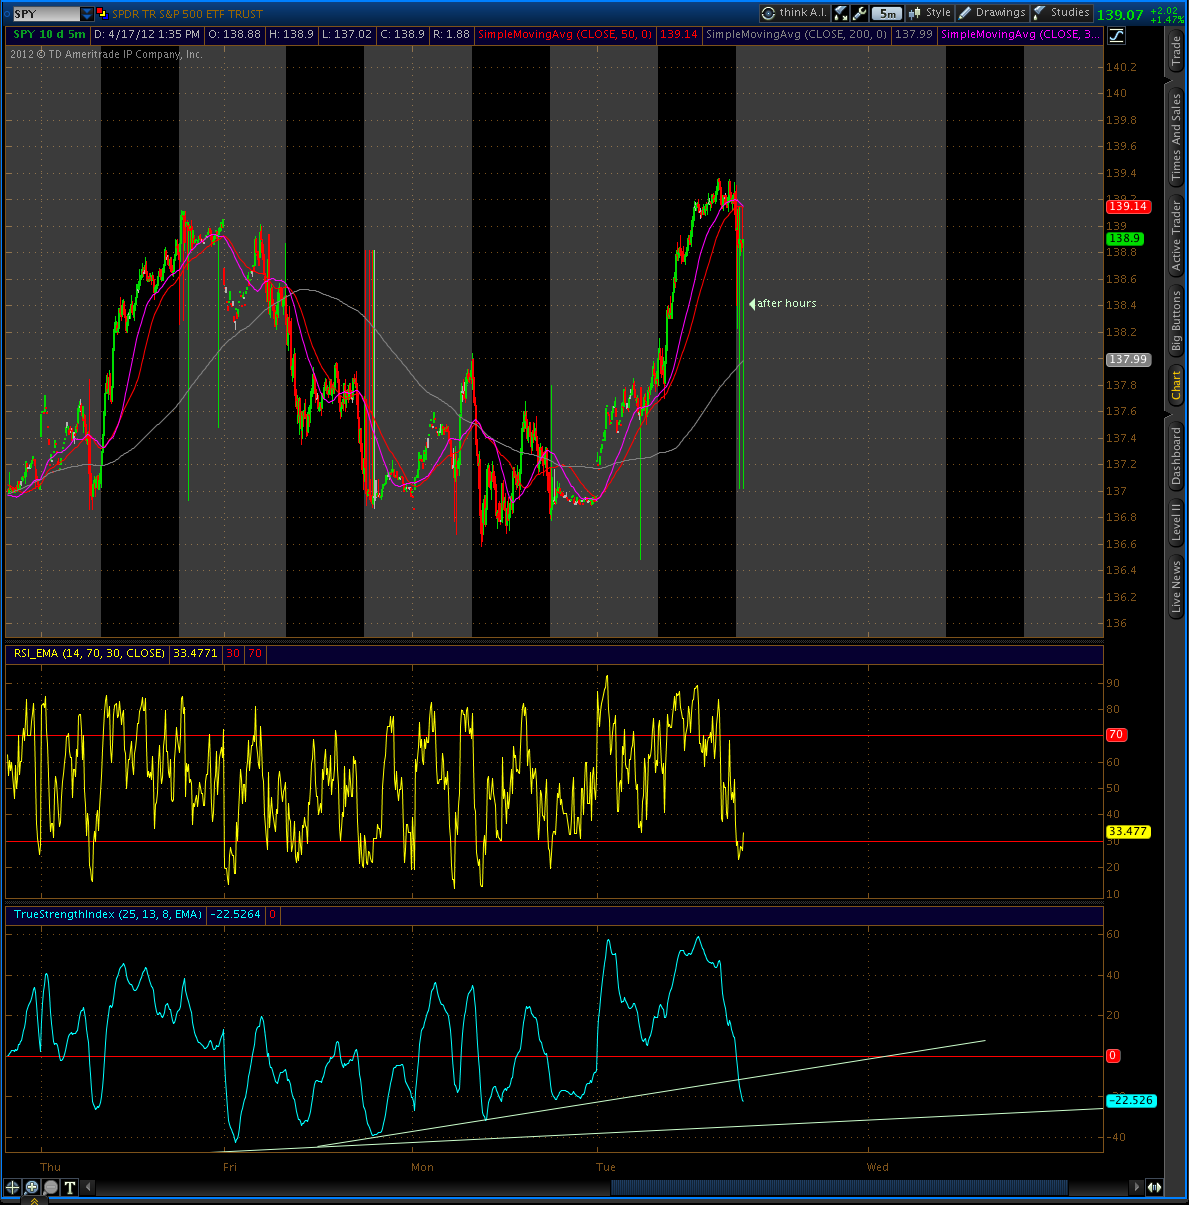Viewport: 1189px width, 1205px height.
Task: Open the Level II side tab
Action: [1176, 522]
